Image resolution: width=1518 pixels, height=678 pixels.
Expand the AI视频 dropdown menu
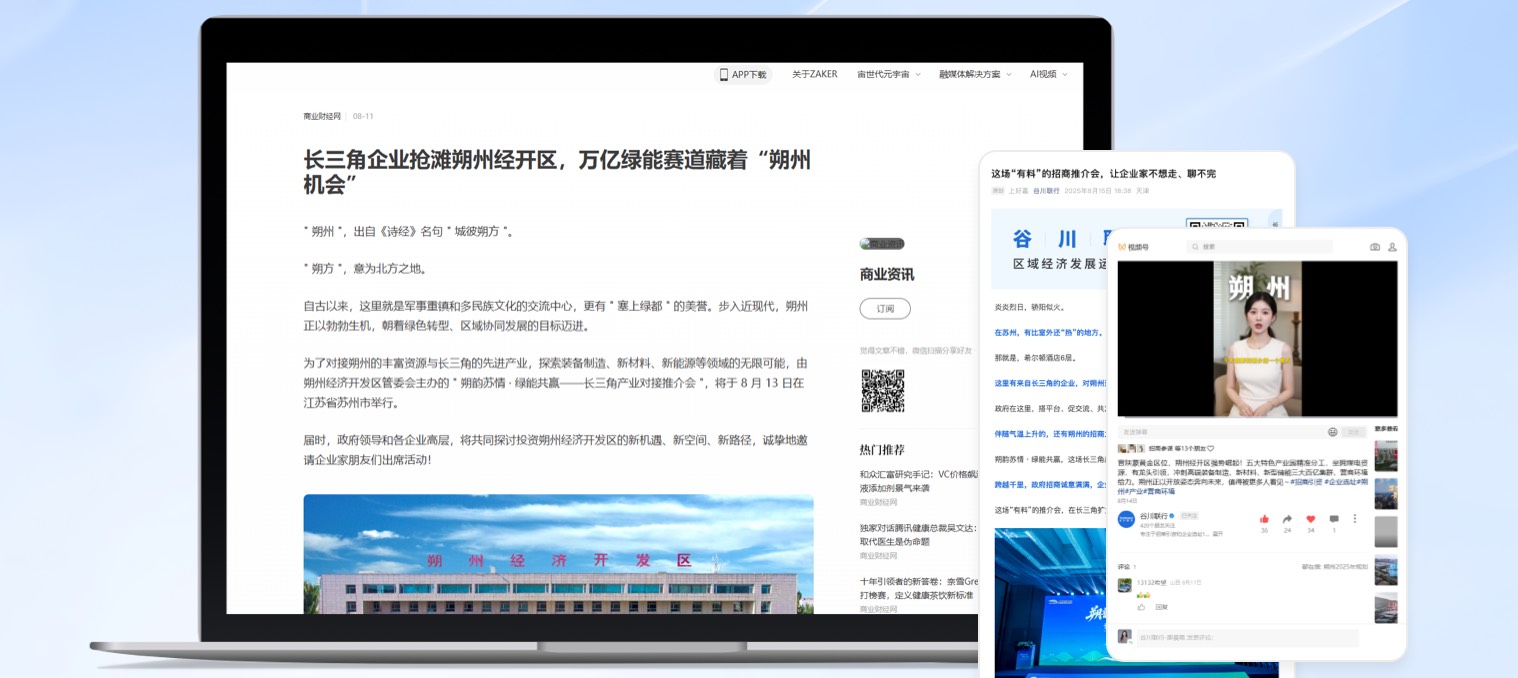1047,74
